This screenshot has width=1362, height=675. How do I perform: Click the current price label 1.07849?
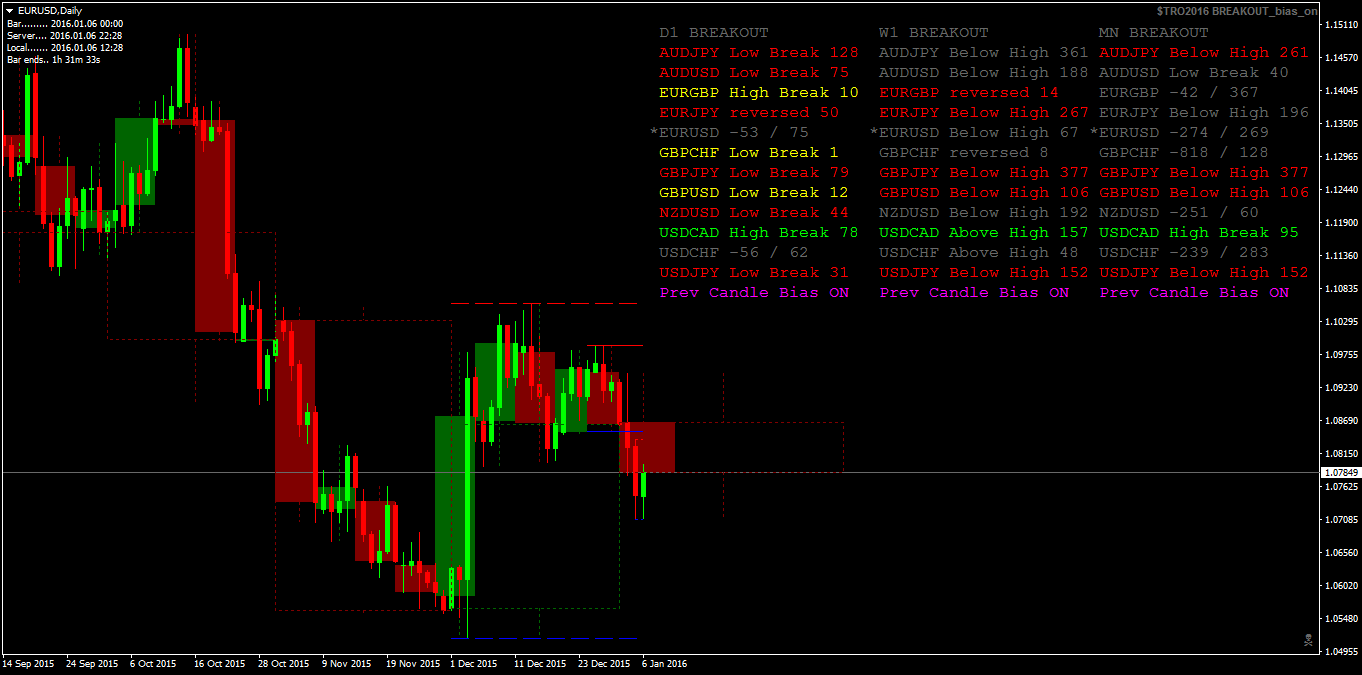(x=1340, y=472)
